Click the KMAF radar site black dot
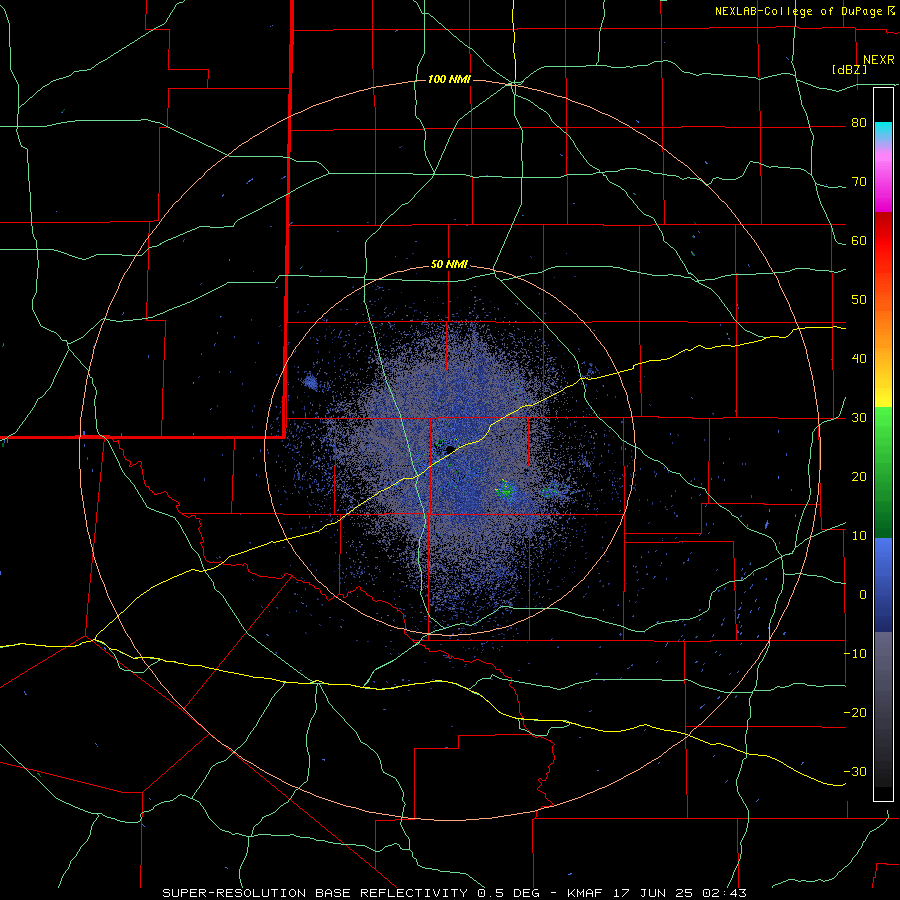This screenshot has height=900, width=900. click(450, 449)
